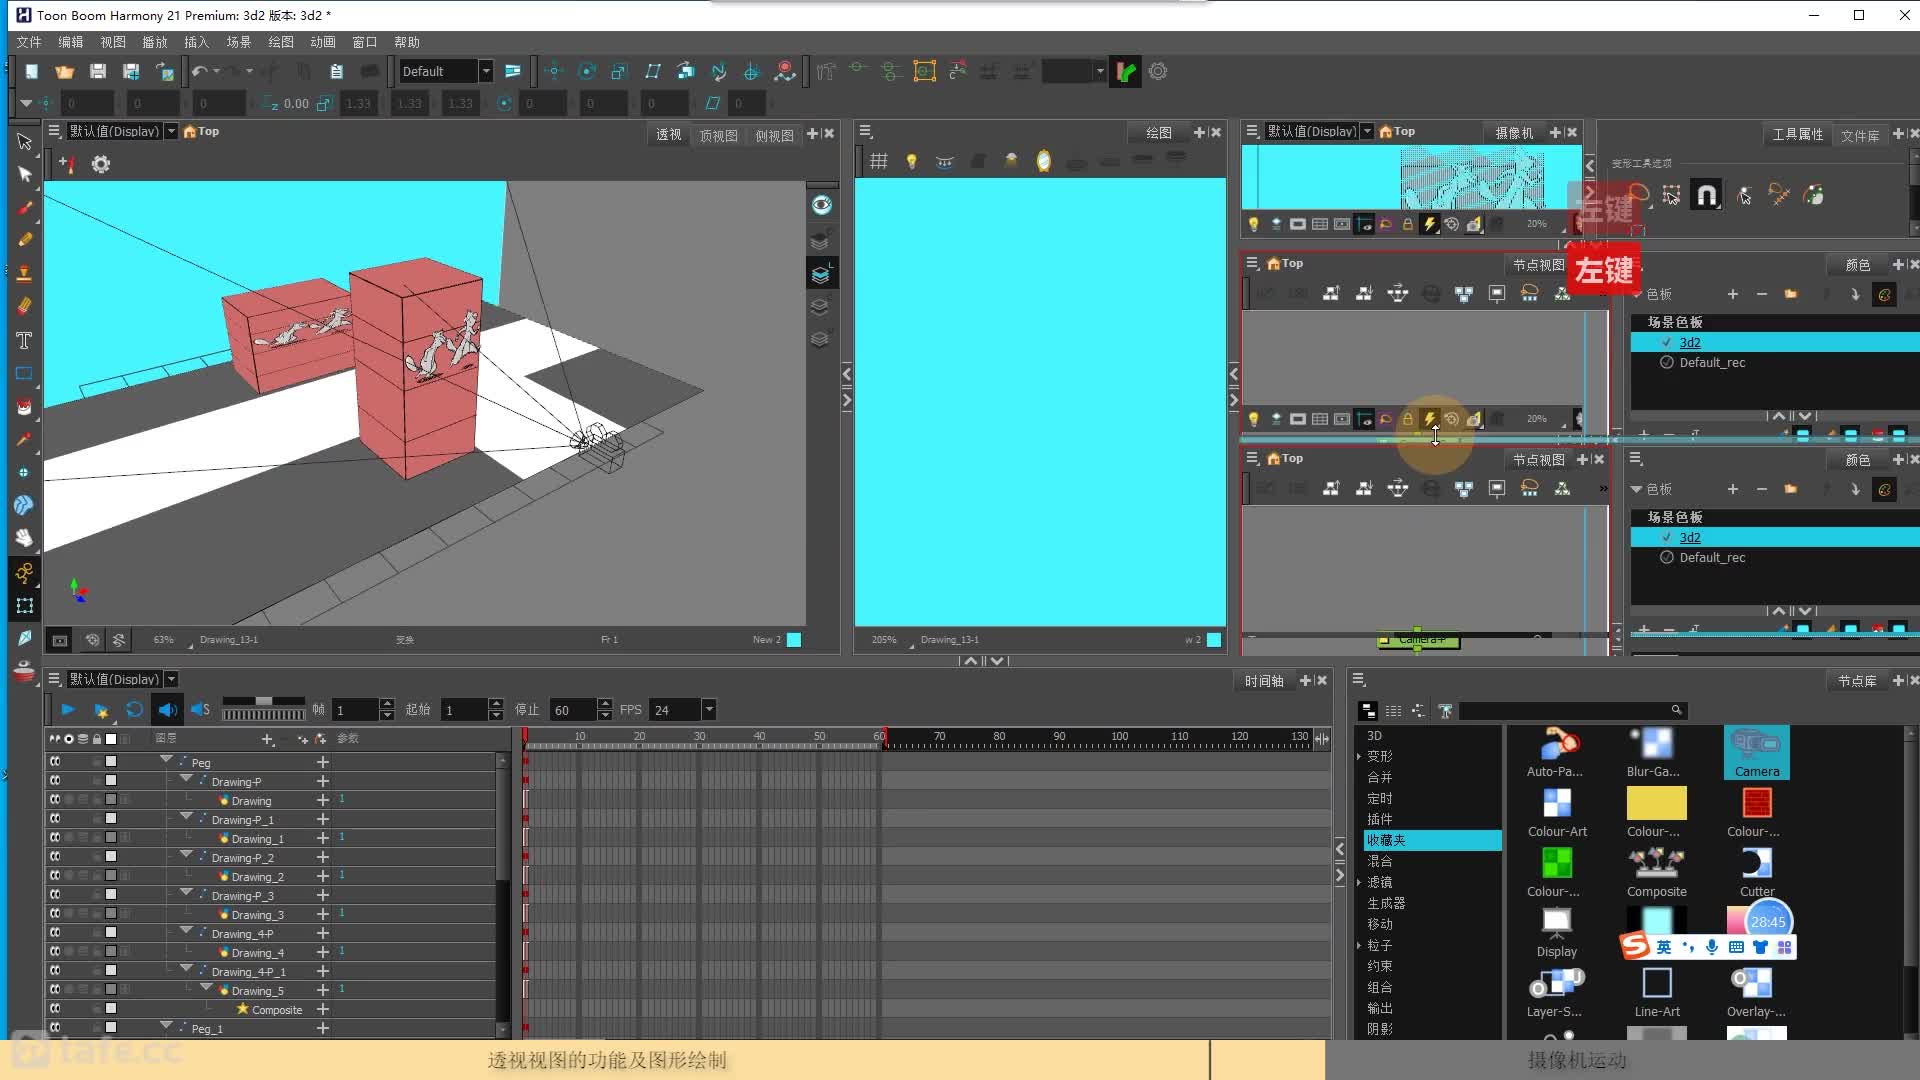
Task: Open the 文件 menu
Action: pos(29,42)
